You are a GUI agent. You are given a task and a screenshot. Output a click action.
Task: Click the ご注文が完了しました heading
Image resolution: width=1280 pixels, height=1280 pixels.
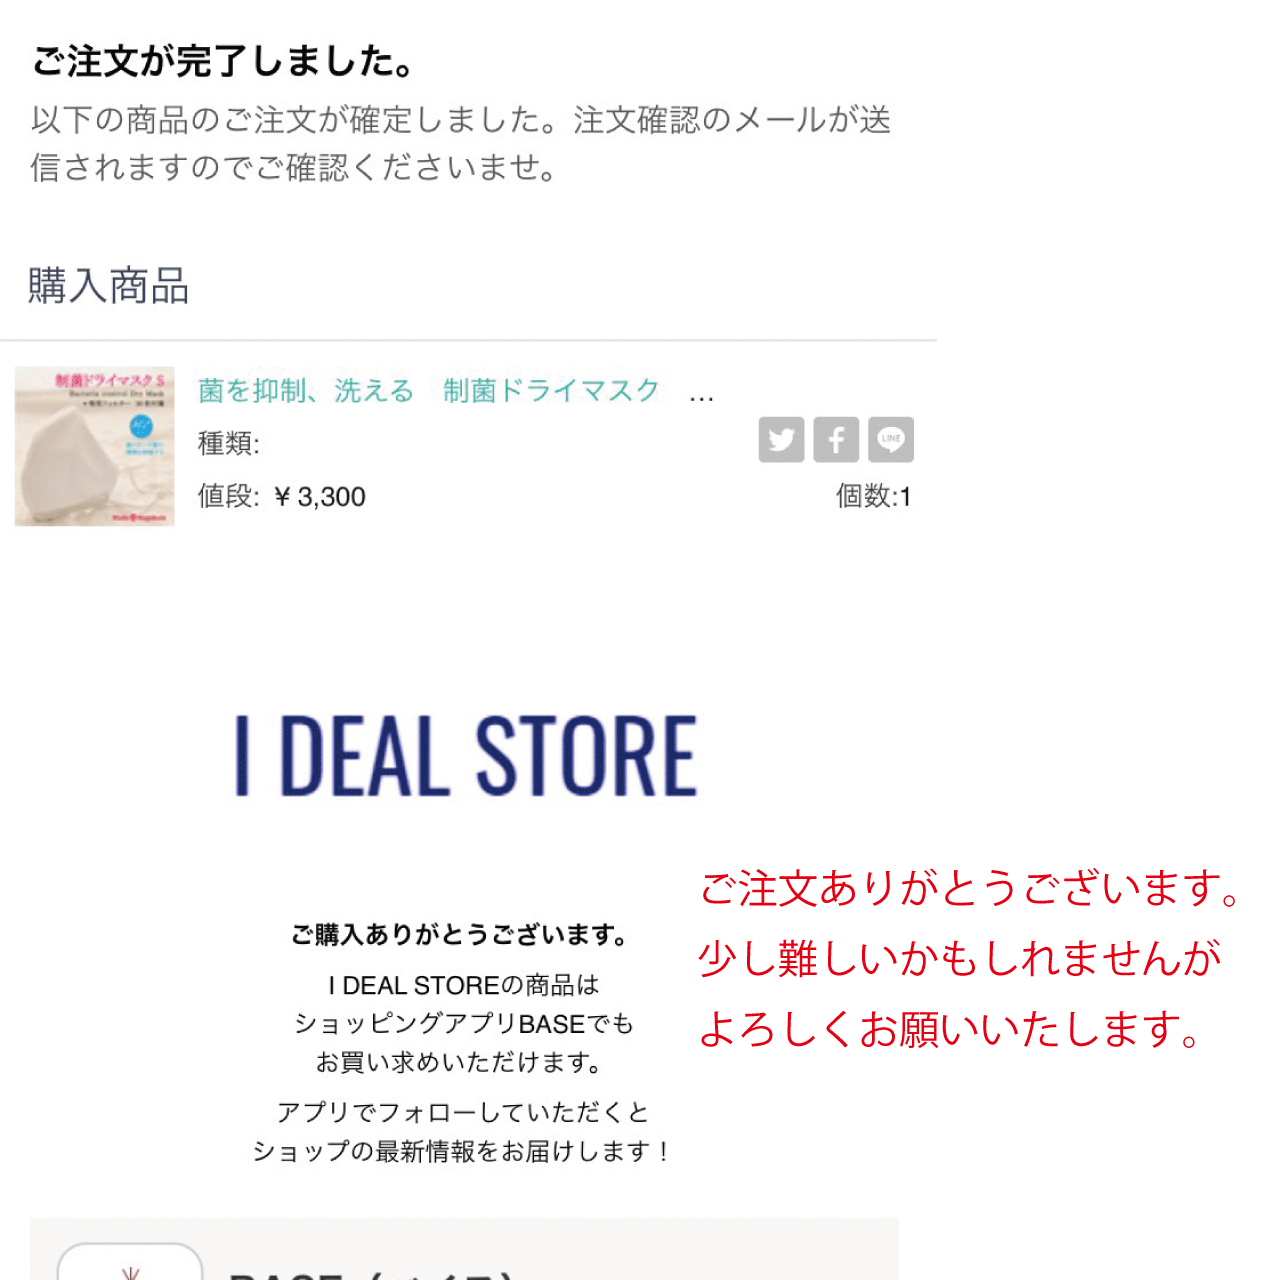pos(222,61)
